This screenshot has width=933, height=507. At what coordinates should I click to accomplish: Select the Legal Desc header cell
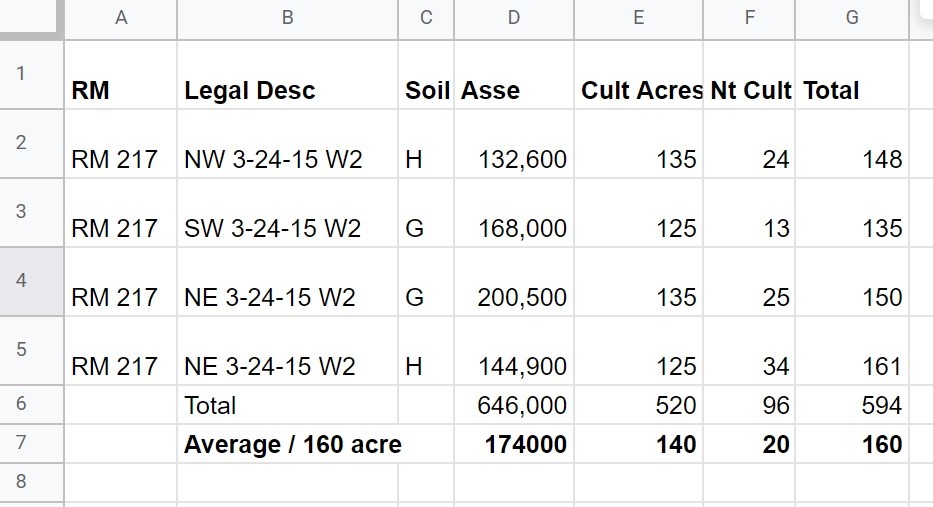(x=287, y=75)
